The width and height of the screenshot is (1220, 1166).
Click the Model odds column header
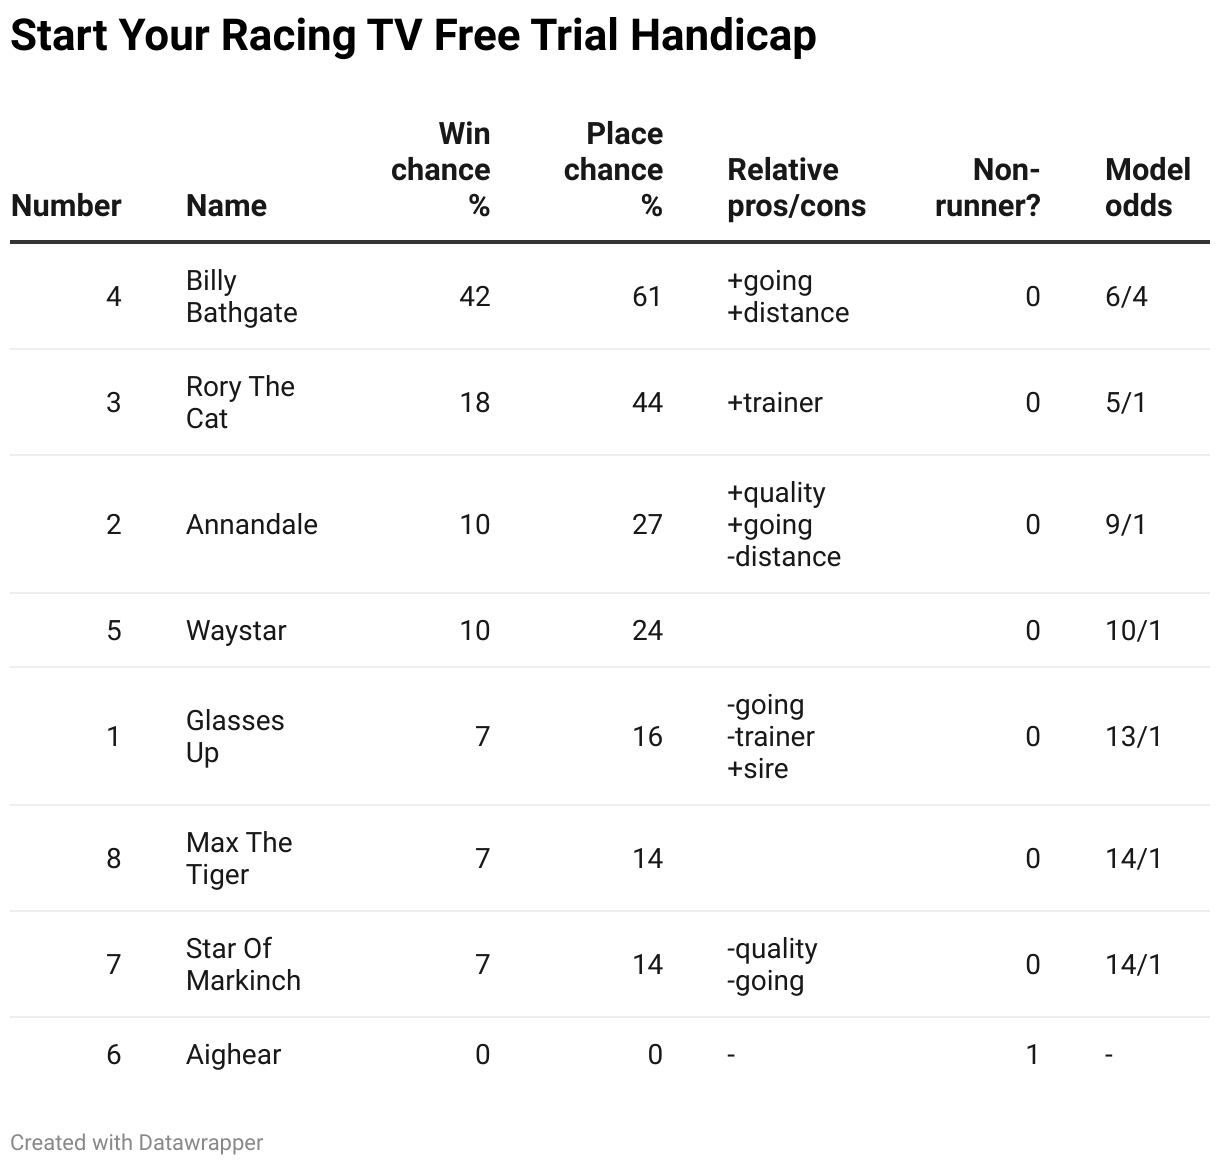pos(1148,187)
